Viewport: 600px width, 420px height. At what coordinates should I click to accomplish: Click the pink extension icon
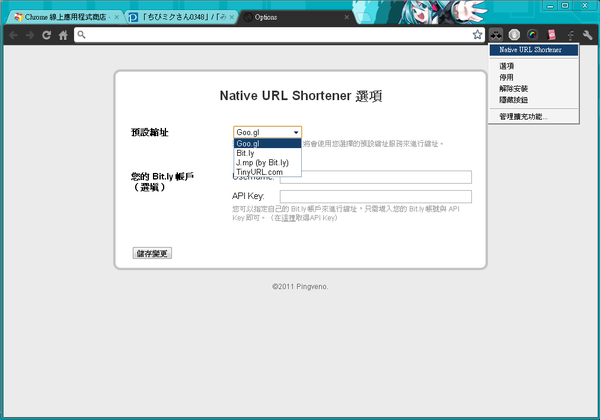click(551, 35)
